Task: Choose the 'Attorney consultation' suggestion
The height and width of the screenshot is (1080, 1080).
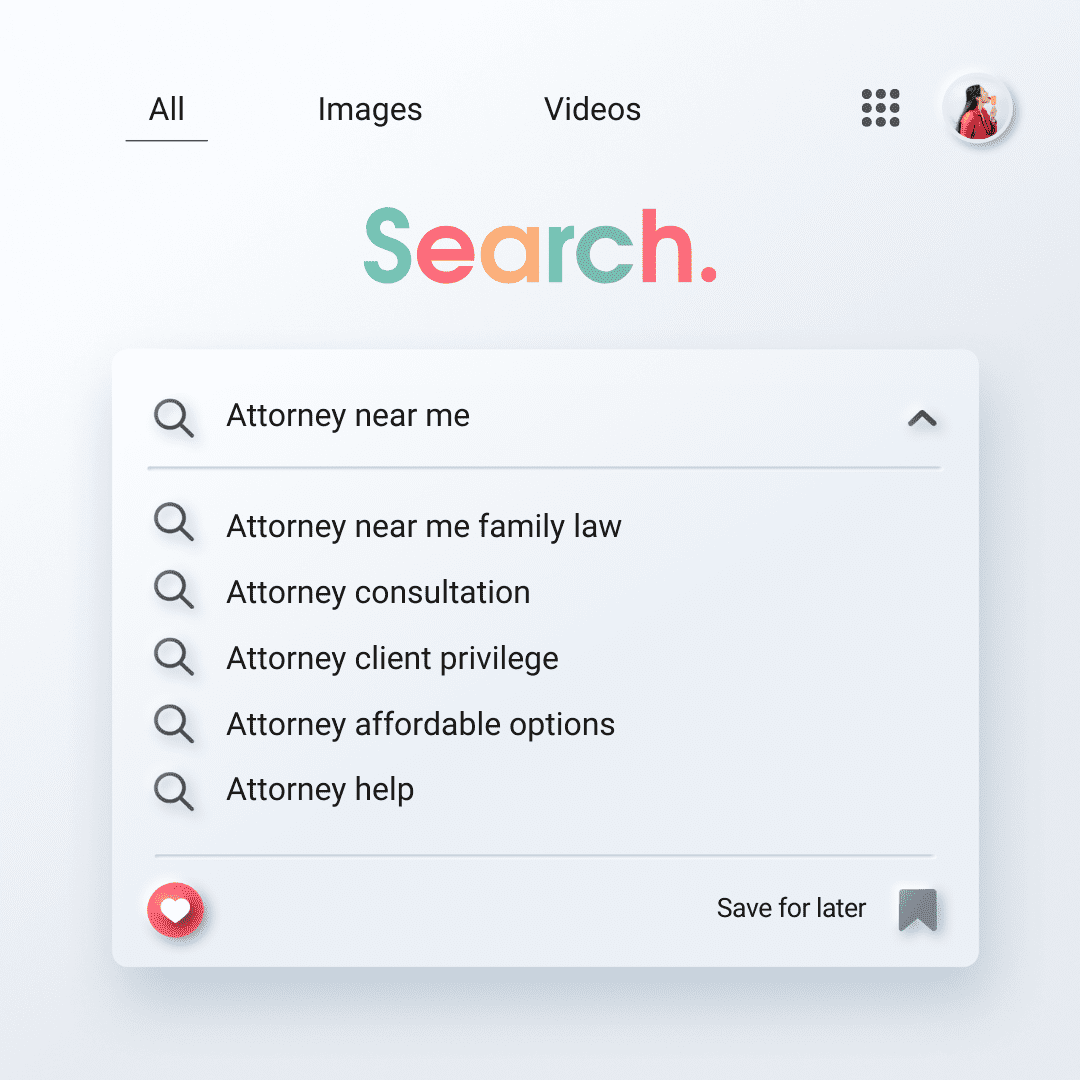Action: [x=378, y=592]
